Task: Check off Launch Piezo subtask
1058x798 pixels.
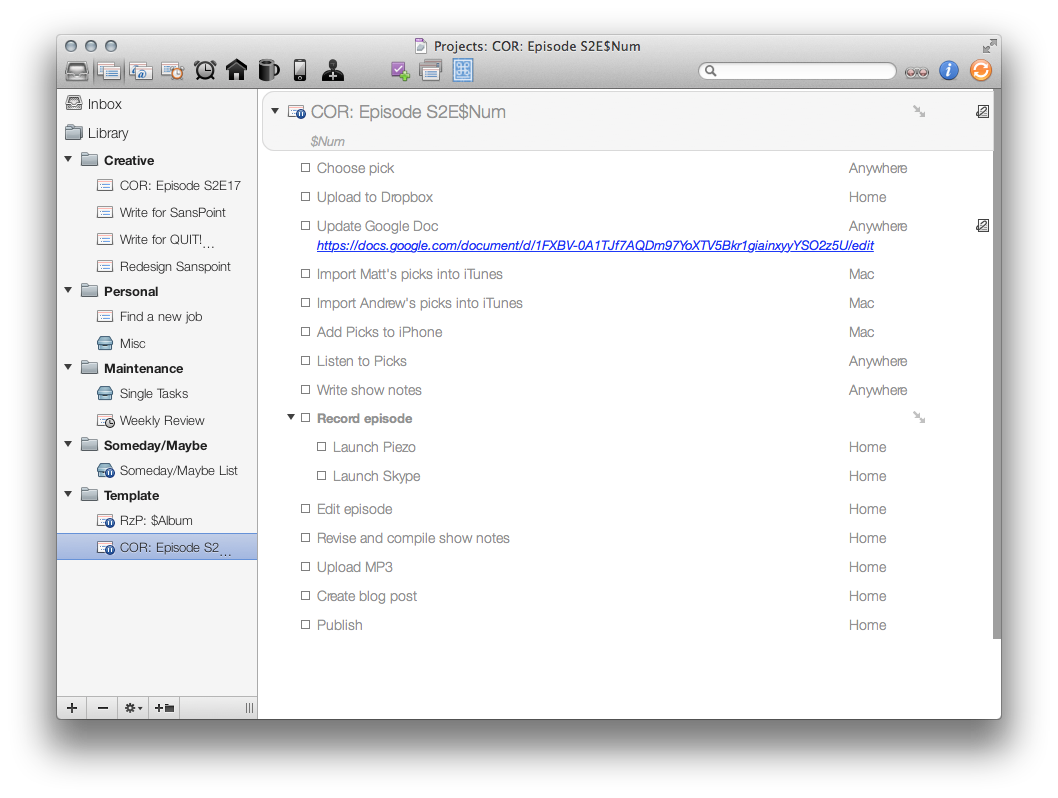Action: [322, 447]
